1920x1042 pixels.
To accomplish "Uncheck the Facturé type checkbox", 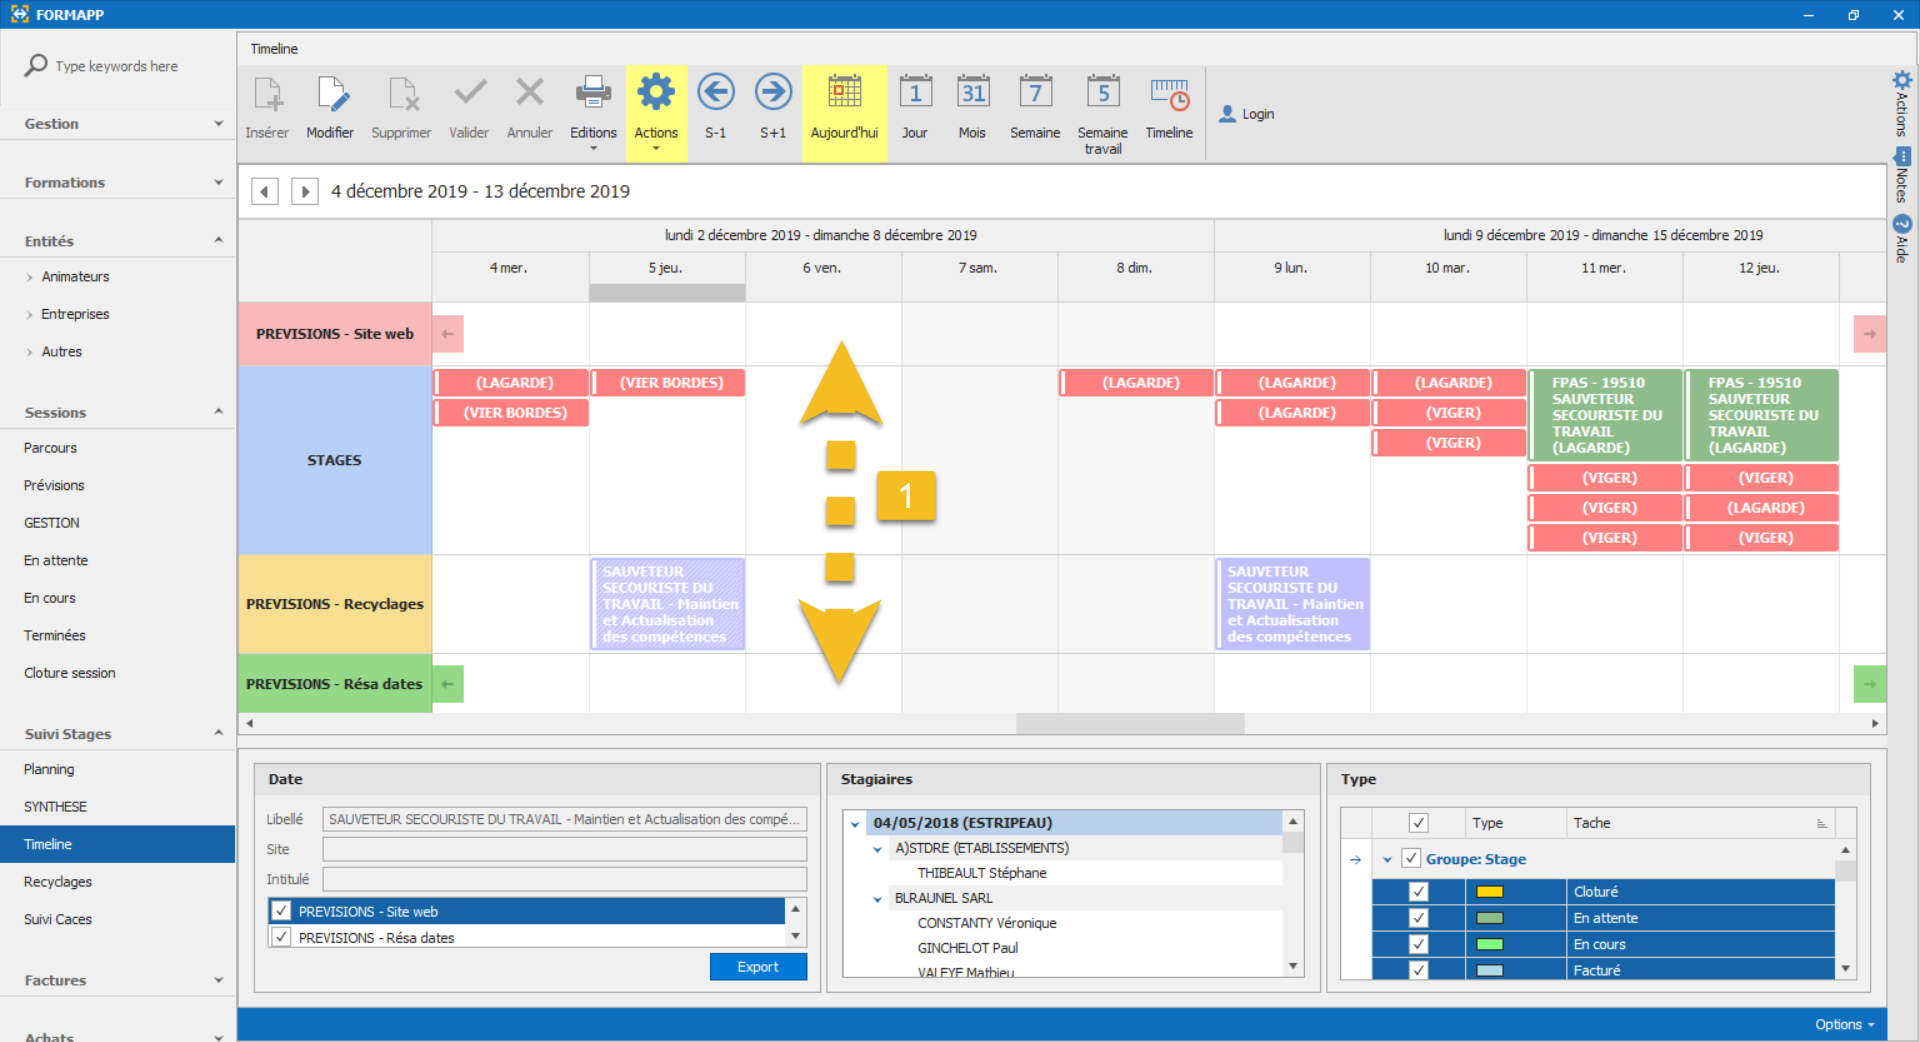I will [x=1418, y=970].
